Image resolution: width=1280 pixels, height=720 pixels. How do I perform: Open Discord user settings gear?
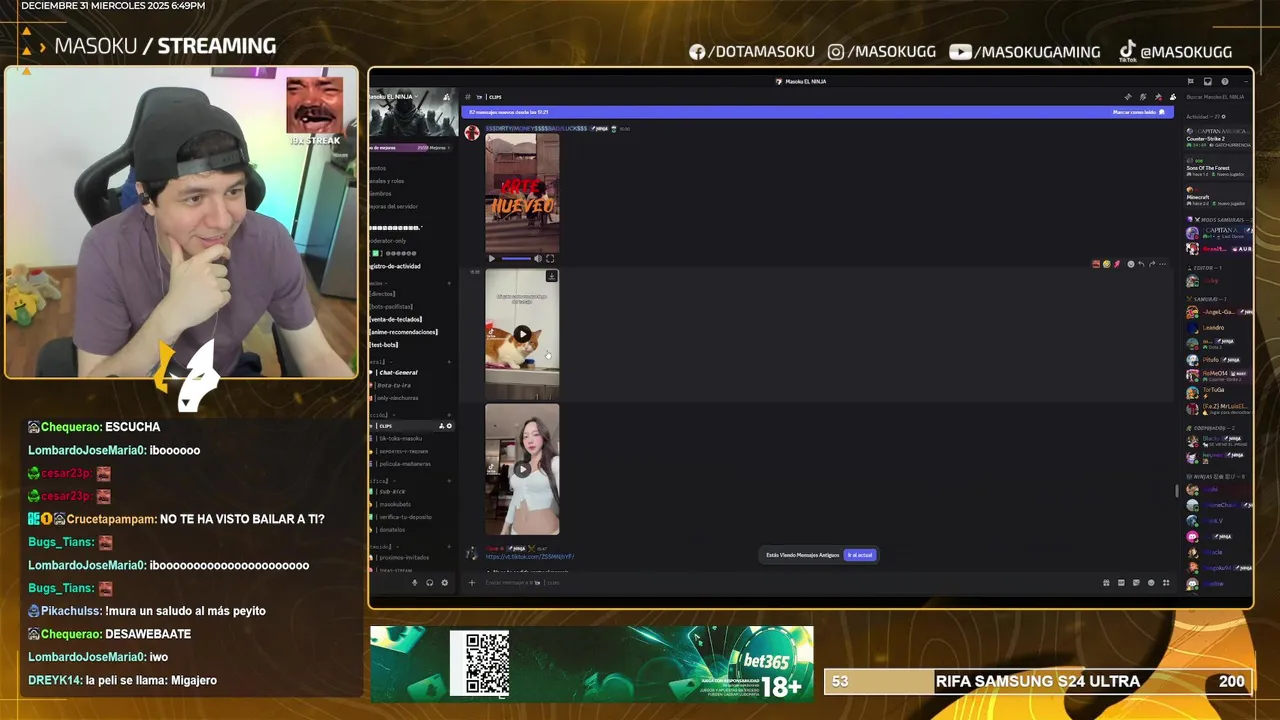point(445,583)
